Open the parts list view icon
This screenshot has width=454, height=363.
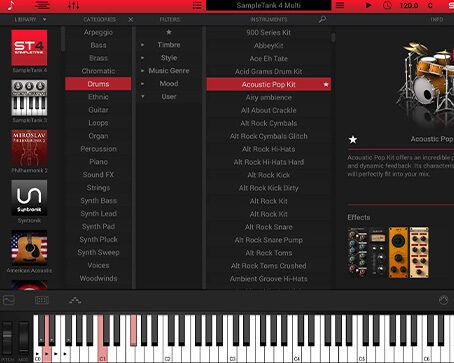(x=42, y=6)
